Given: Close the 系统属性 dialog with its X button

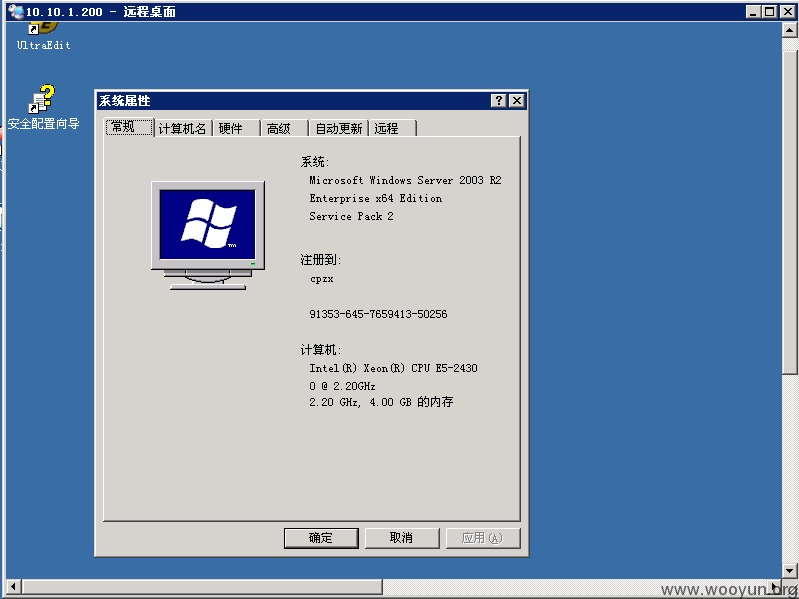Looking at the screenshot, I should point(517,100).
